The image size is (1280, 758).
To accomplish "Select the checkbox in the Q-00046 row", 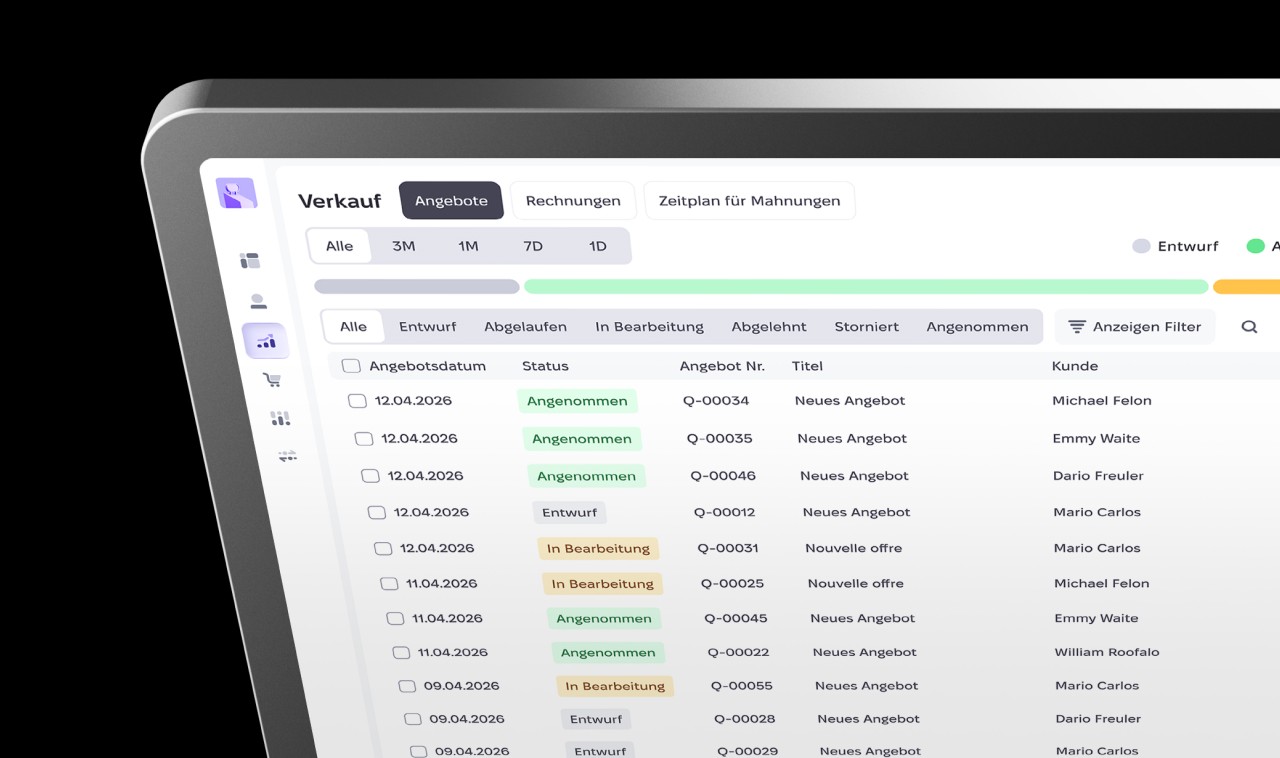I will tap(370, 476).
